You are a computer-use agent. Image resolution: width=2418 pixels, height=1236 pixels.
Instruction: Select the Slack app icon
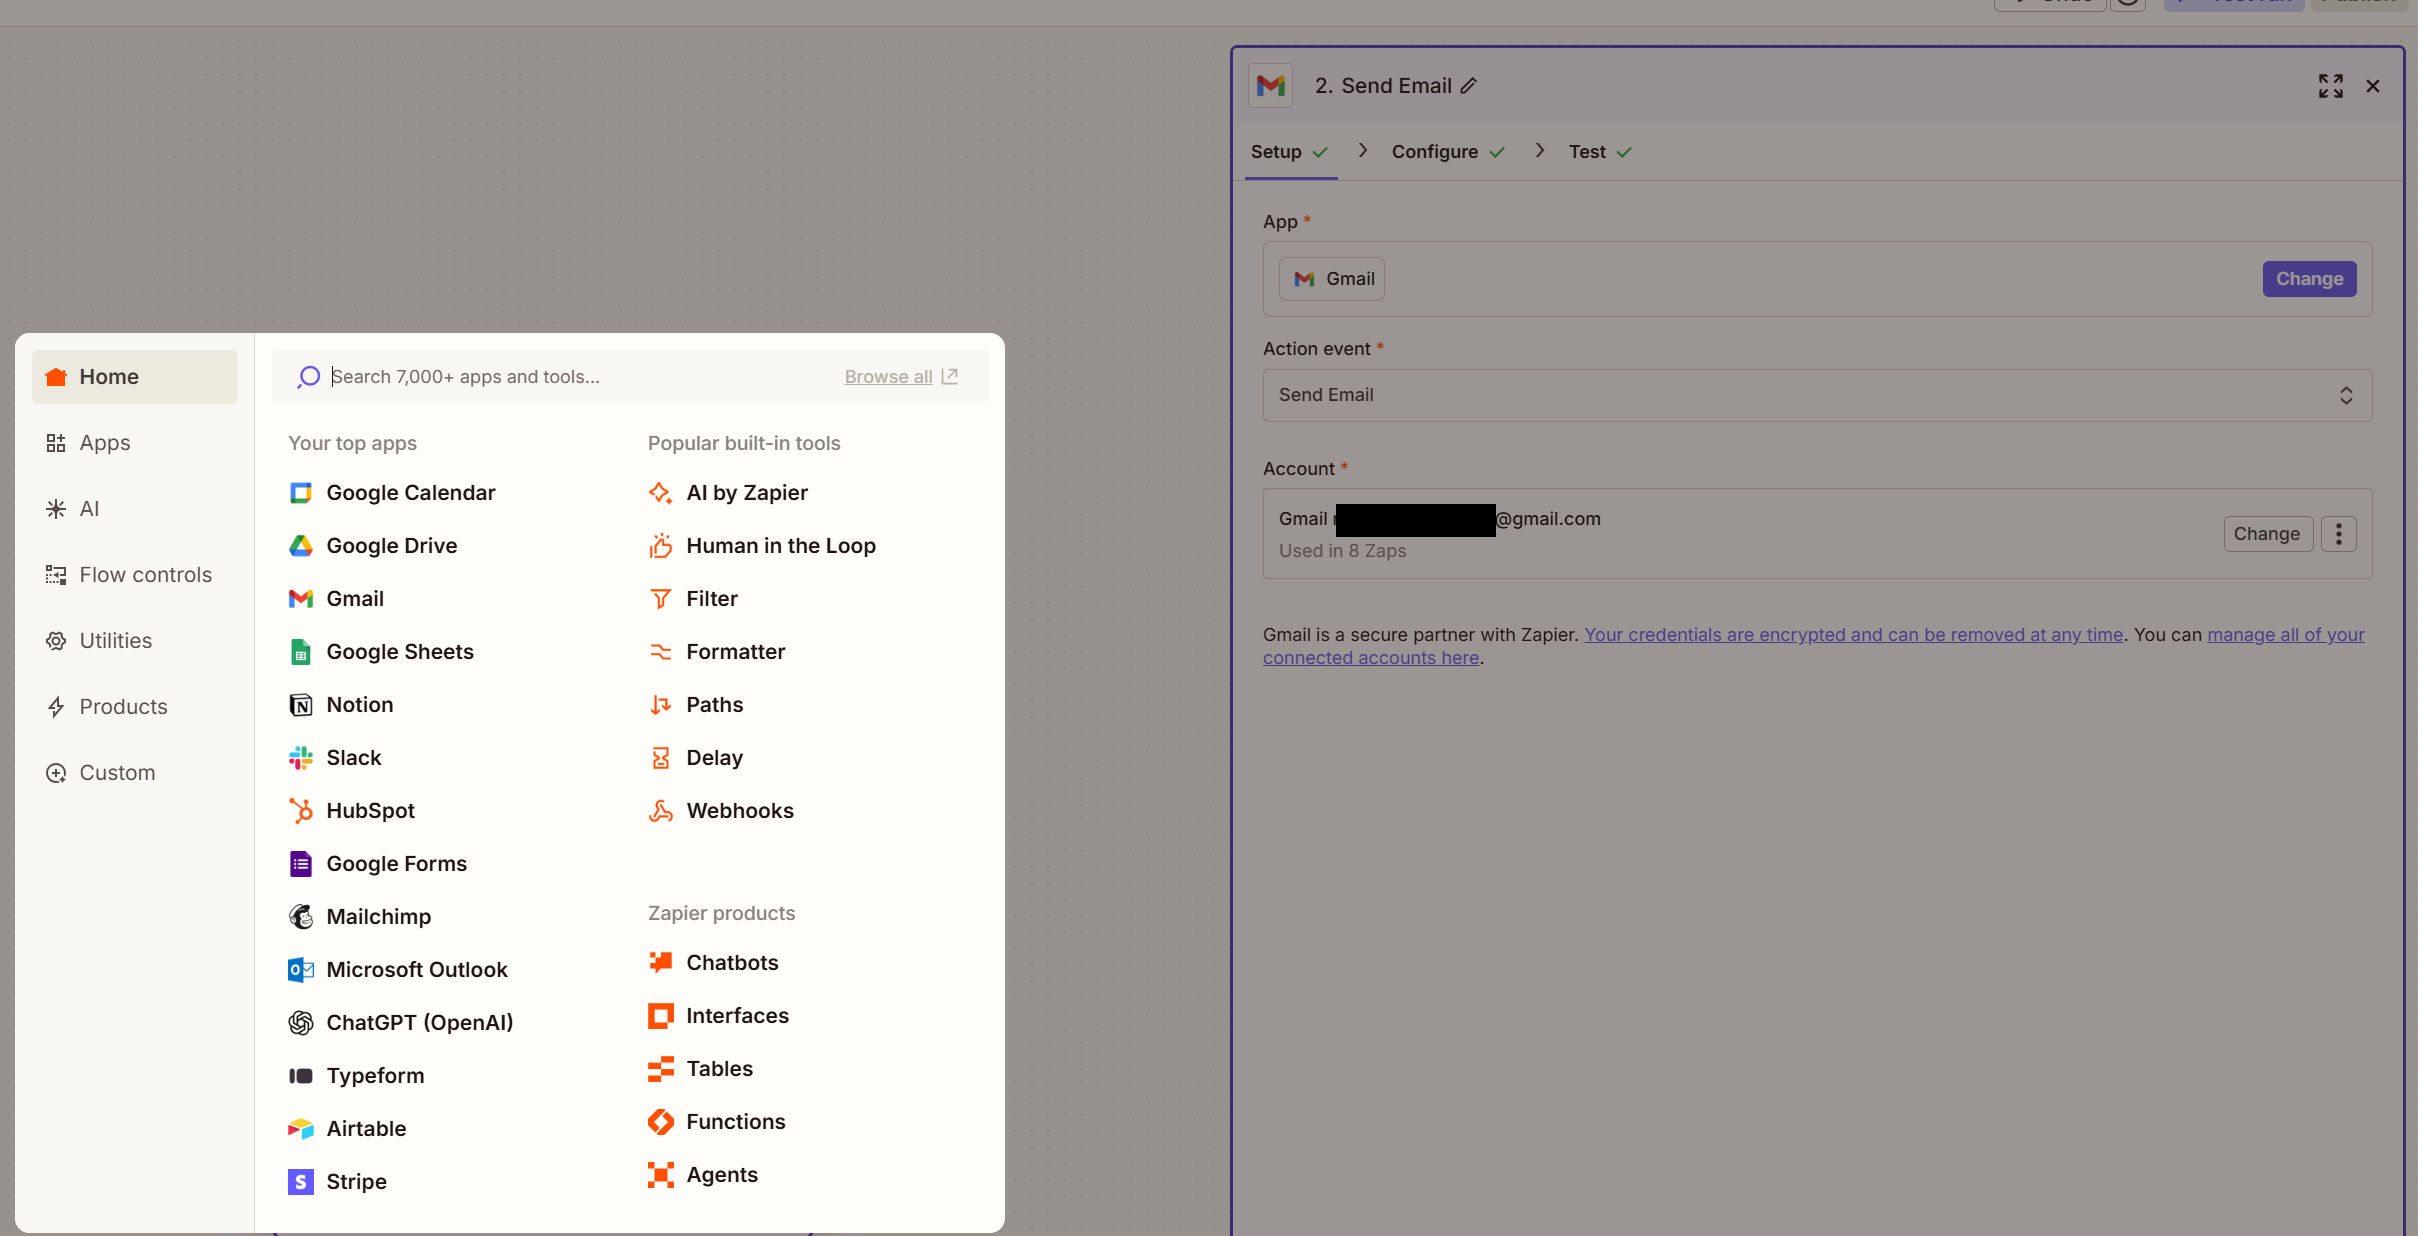(300, 757)
